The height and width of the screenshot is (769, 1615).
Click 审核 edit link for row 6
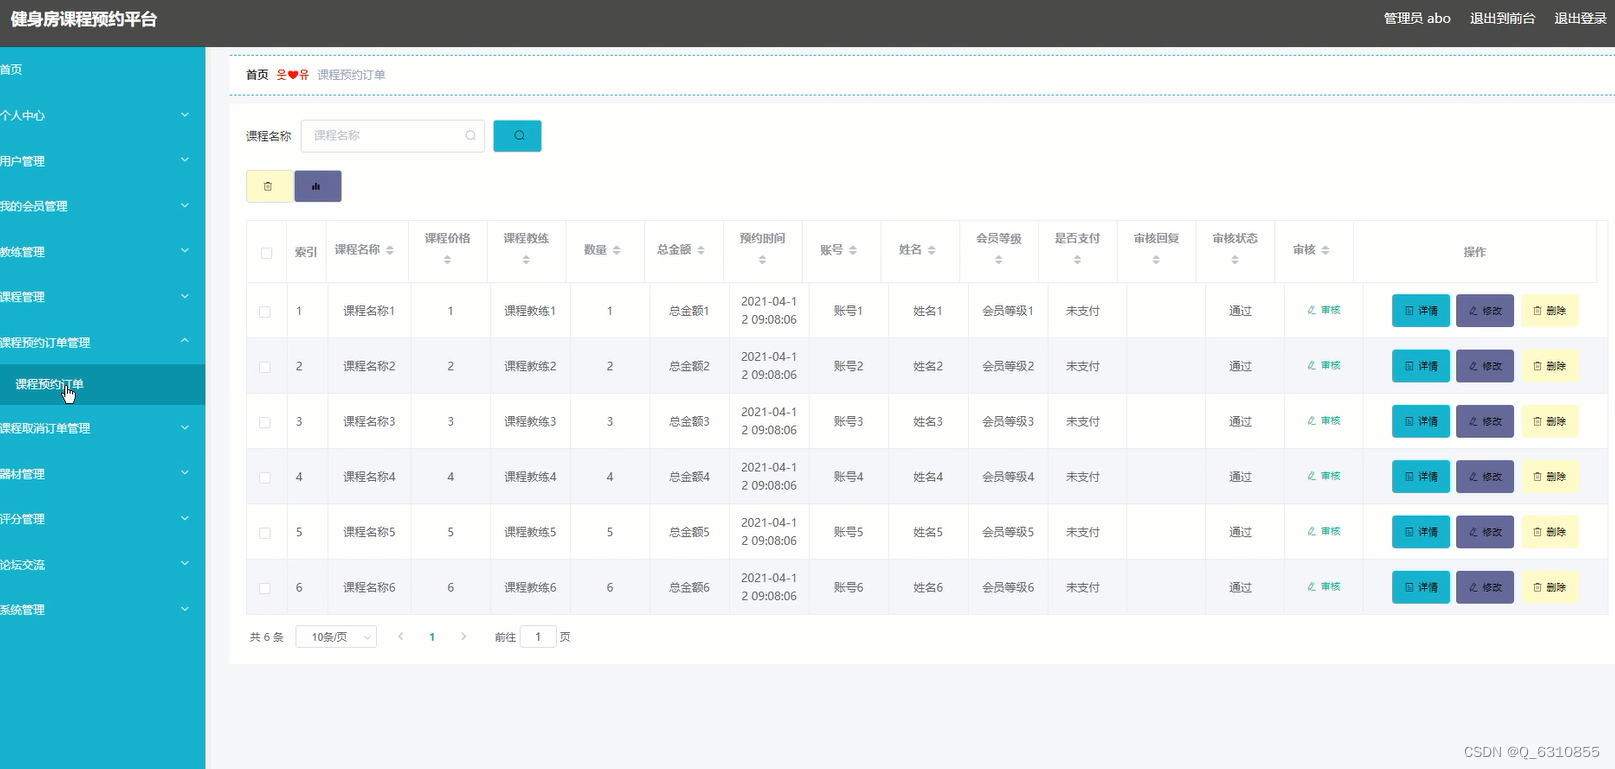tap(1324, 587)
